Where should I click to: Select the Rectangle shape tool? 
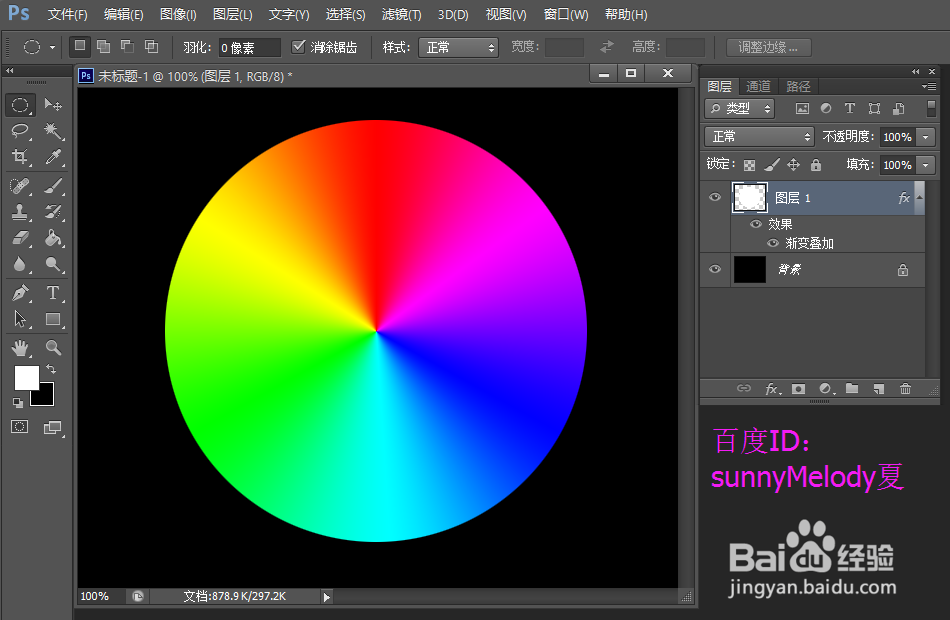click(x=53, y=319)
